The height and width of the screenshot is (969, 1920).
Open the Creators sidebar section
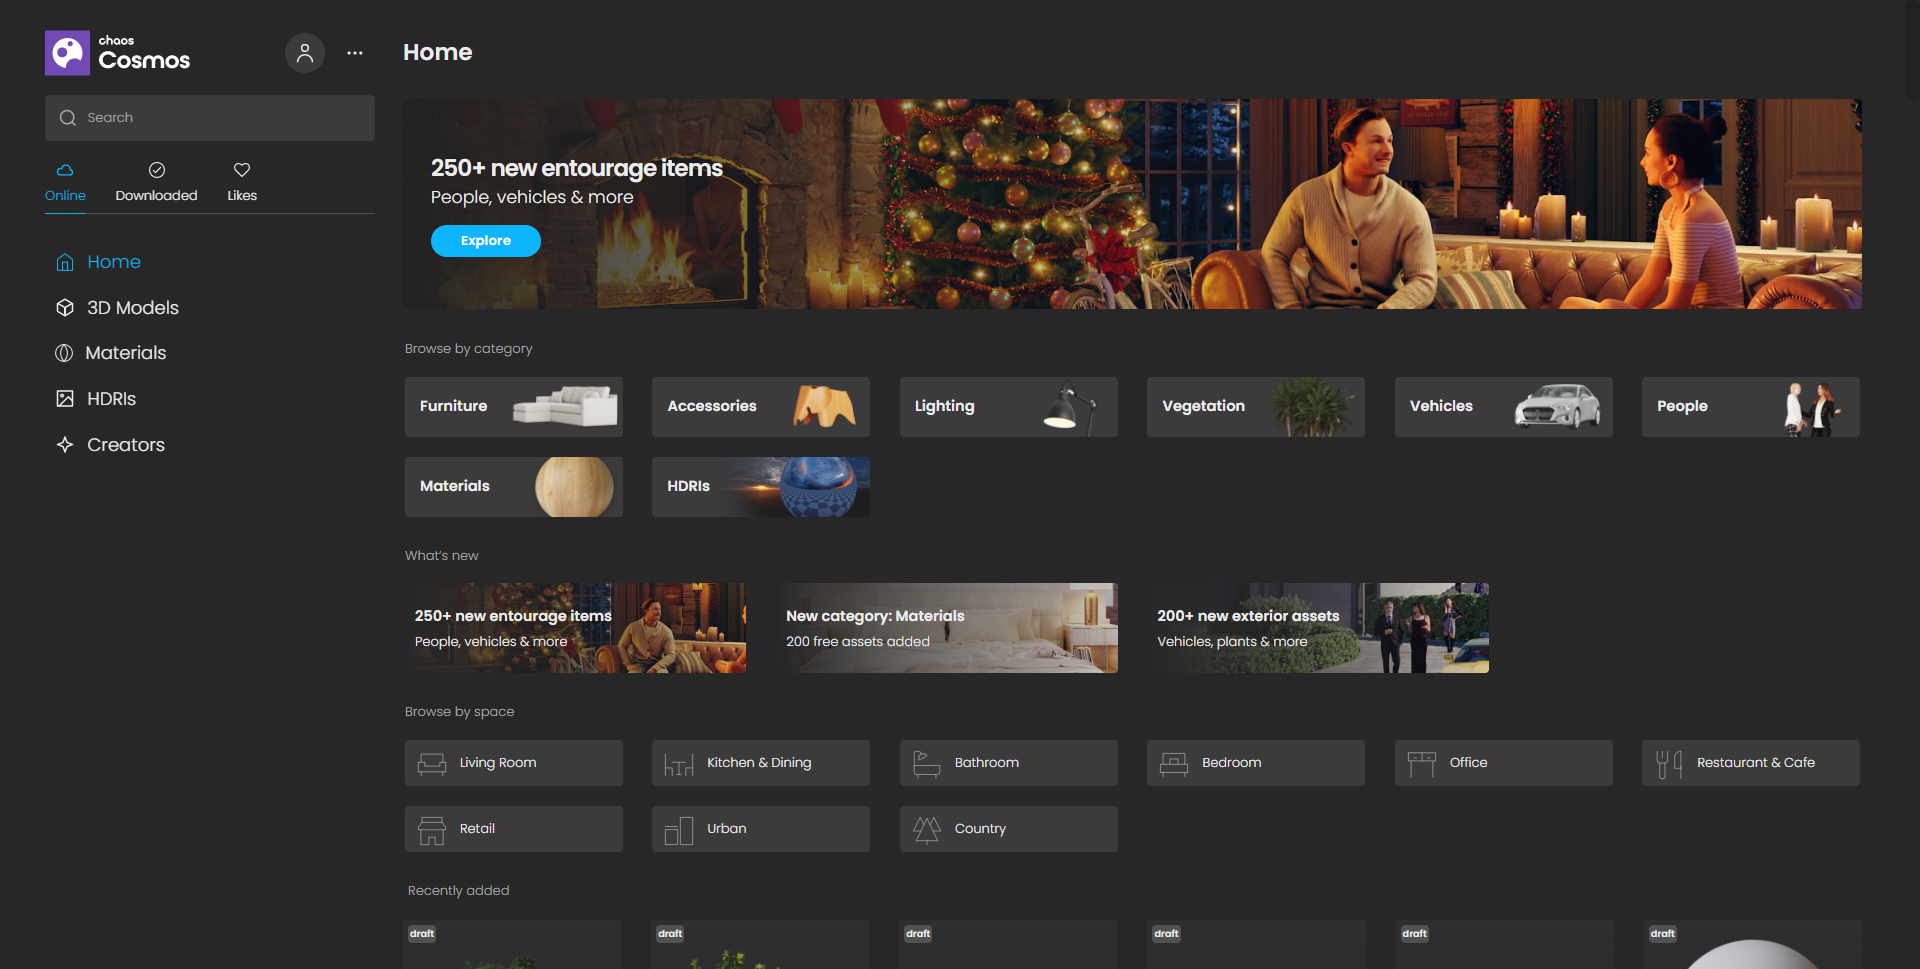click(125, 445)
